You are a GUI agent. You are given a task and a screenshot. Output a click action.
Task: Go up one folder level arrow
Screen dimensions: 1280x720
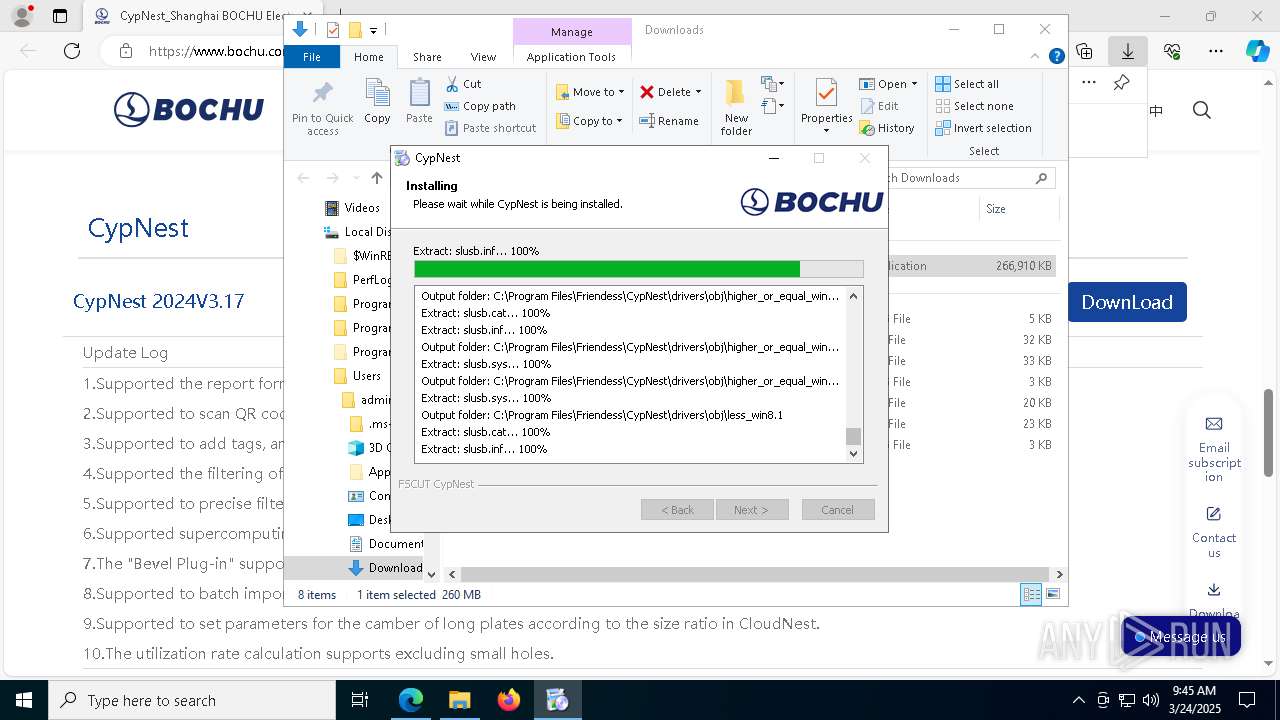[376, 178]
